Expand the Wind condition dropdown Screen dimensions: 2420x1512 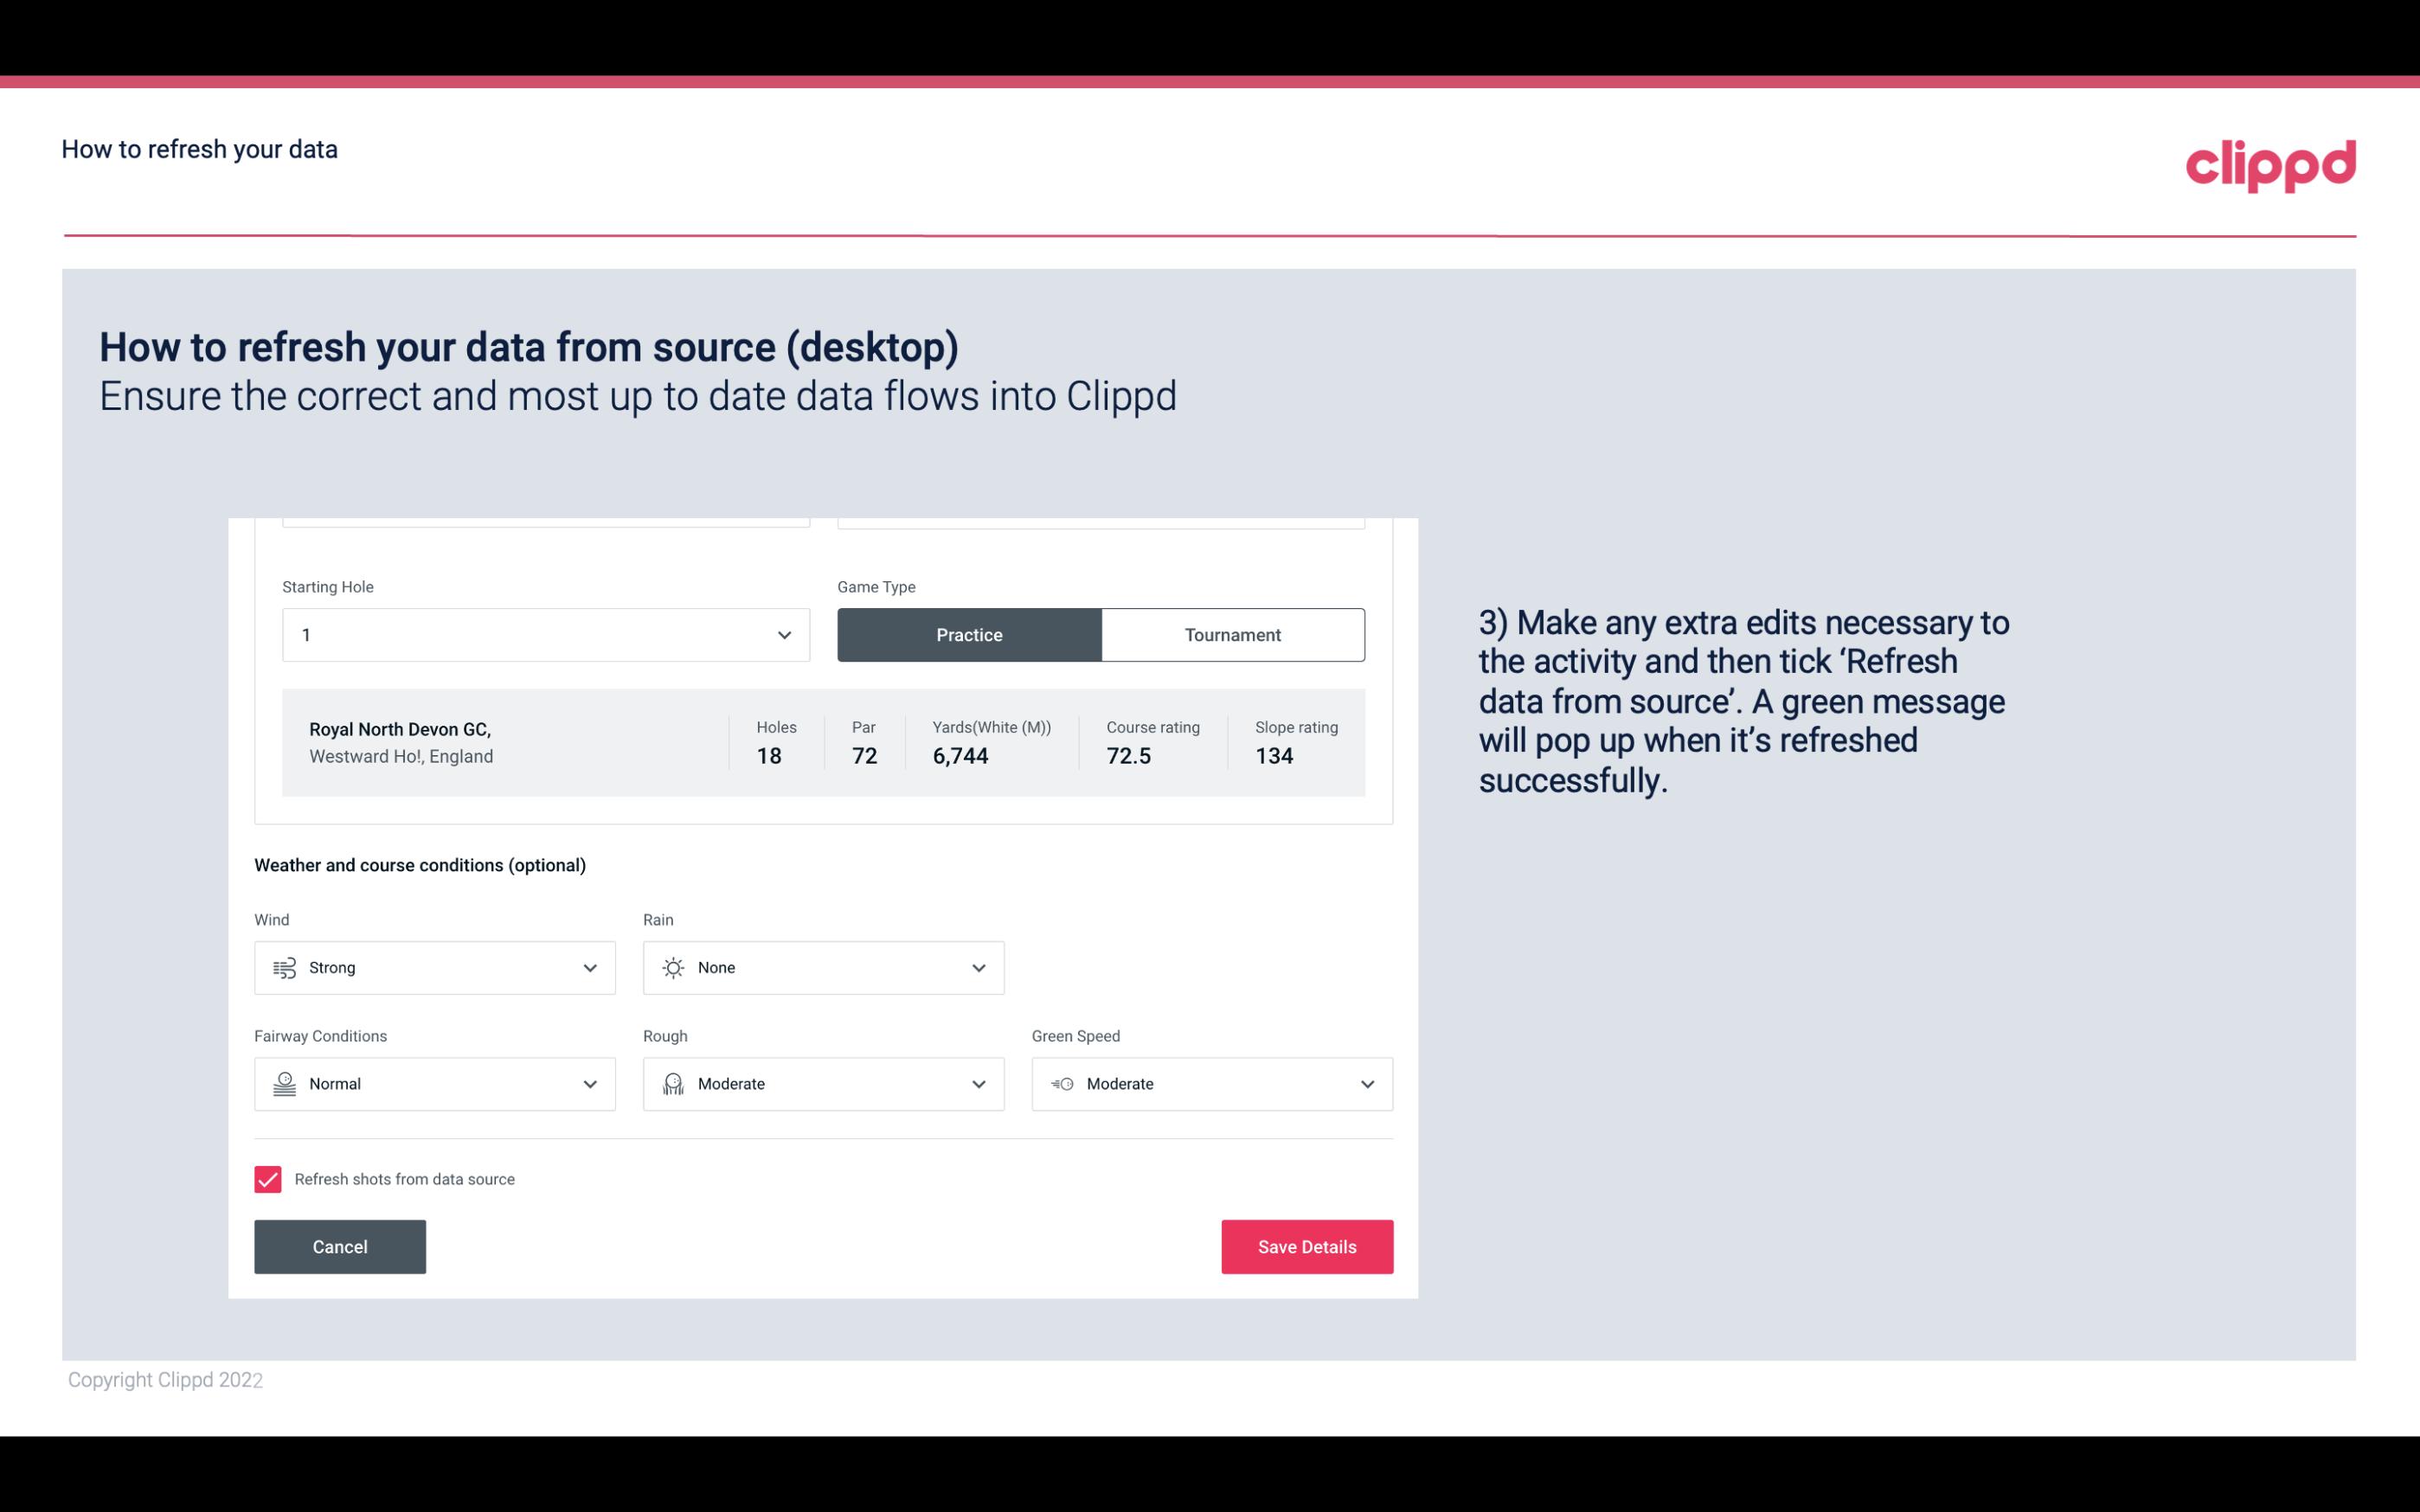click(587, 967)
